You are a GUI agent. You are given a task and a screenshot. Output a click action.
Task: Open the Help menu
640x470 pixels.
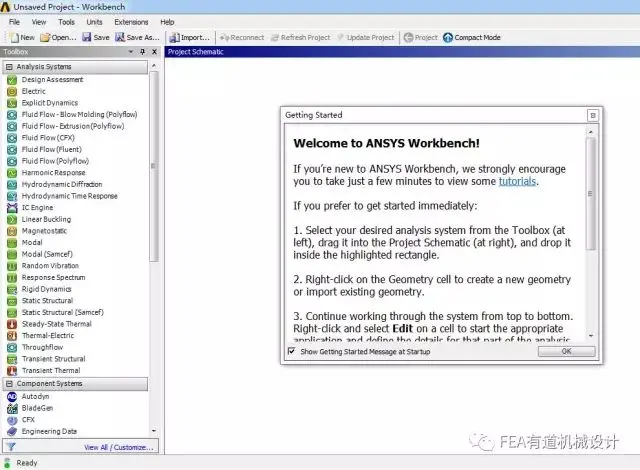click(x=167, y=22)
